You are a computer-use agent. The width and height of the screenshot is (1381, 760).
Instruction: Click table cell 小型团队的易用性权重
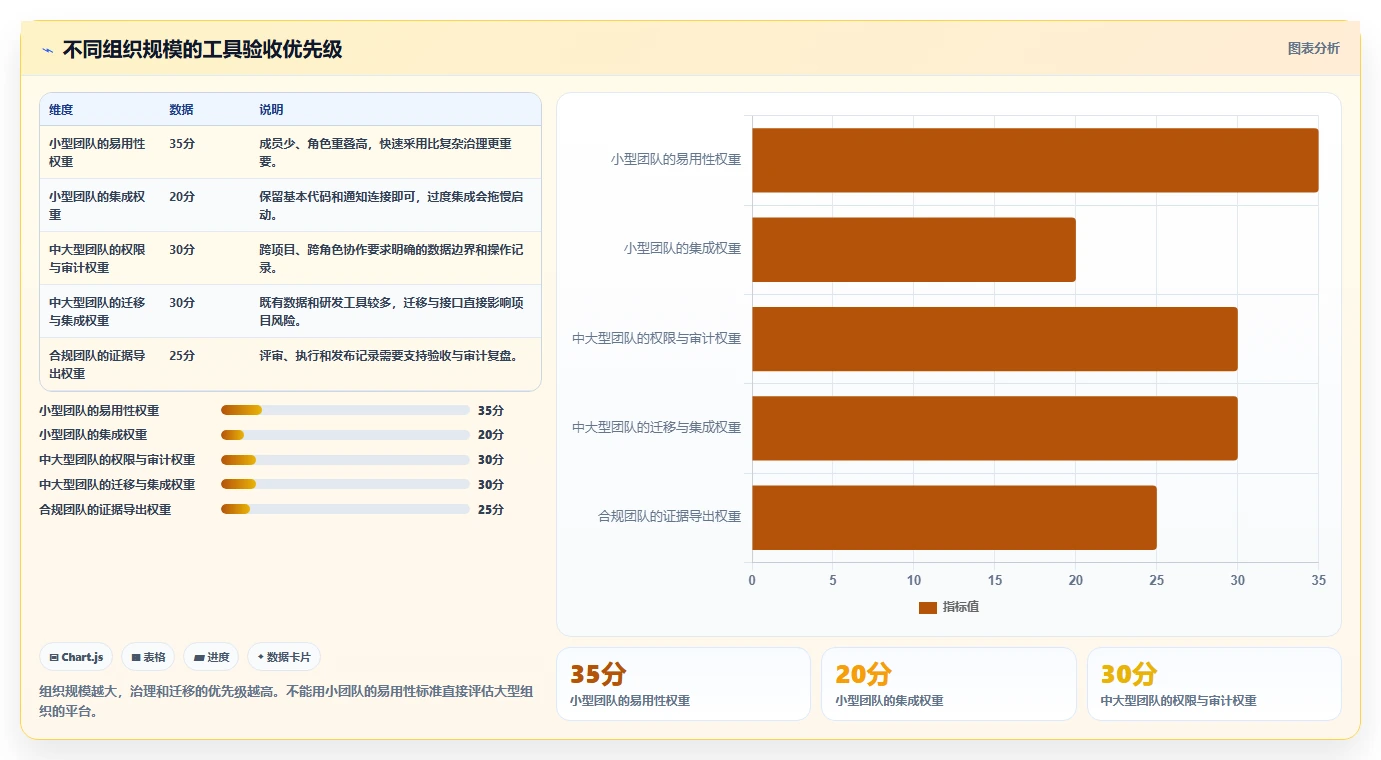pyautogui.click(x=99, y=153)
